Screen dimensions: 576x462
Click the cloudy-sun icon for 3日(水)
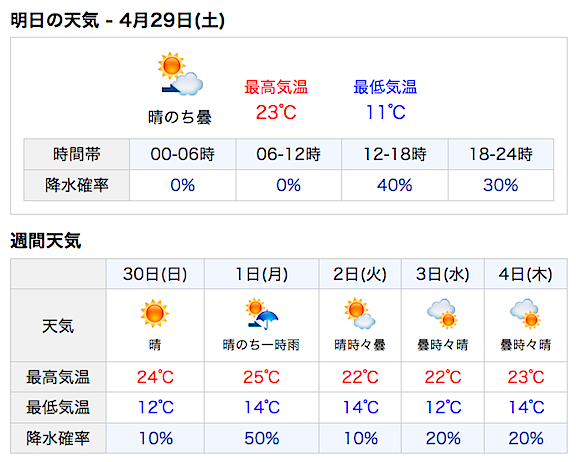point(442,313)
